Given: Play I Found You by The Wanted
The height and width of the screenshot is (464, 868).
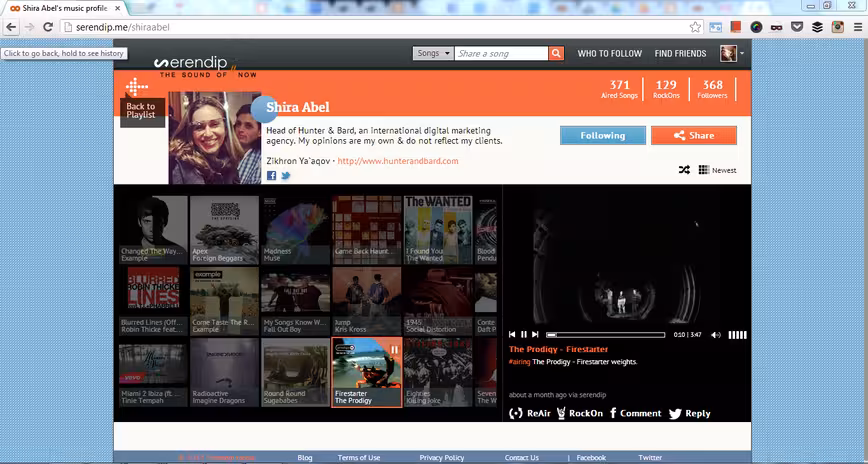Looking at the screenshot, I should pos(438,230).
